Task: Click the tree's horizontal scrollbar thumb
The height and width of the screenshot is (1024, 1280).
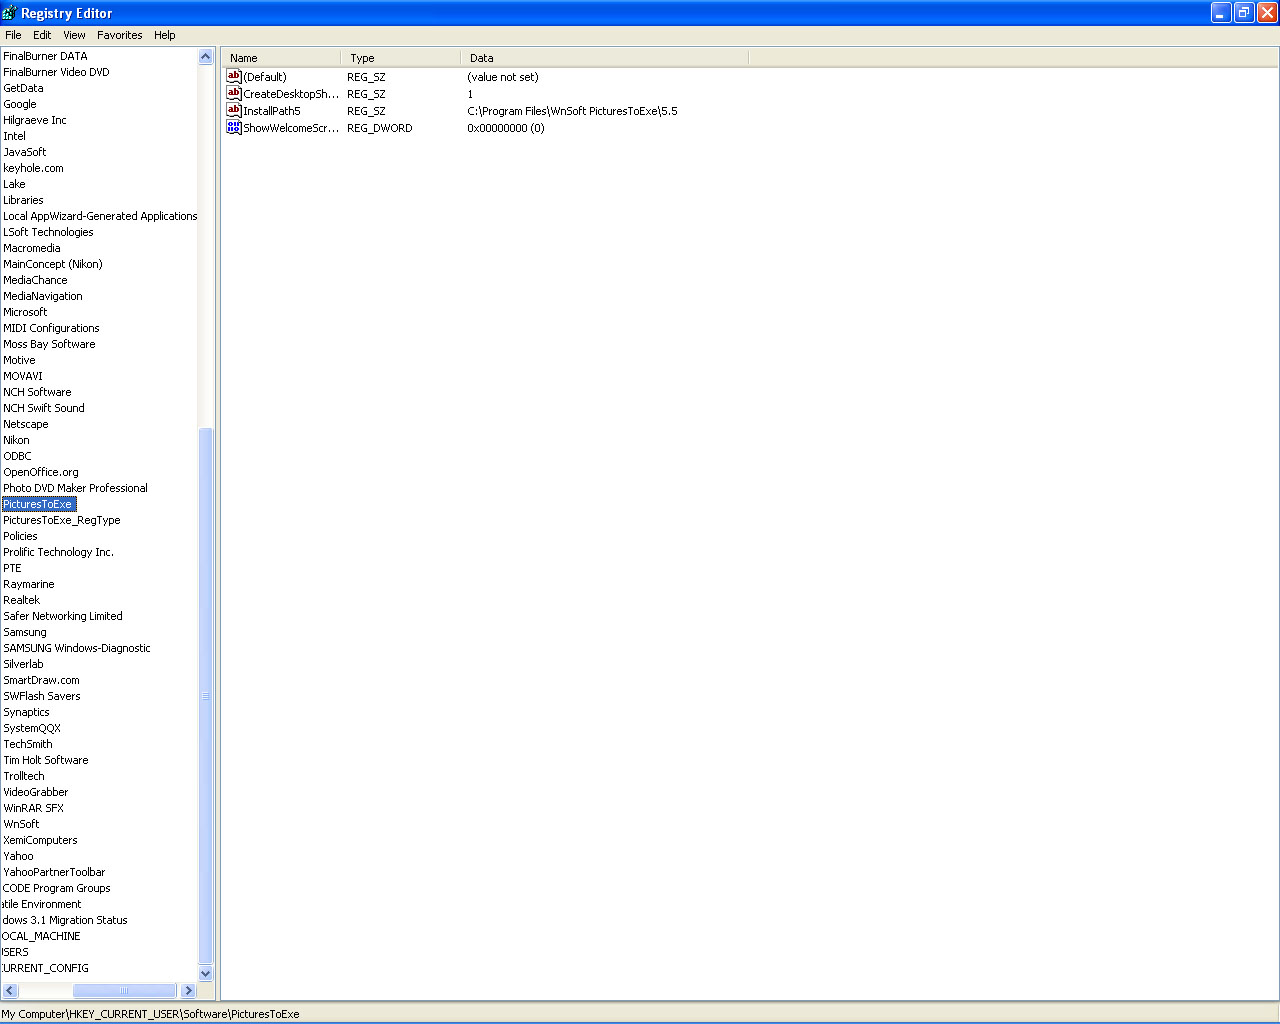Action: pos(124,990)
